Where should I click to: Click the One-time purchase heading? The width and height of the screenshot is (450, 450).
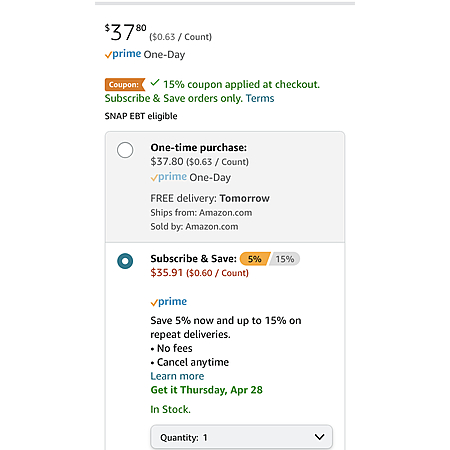pyautogui.click(x=199, y=147)
